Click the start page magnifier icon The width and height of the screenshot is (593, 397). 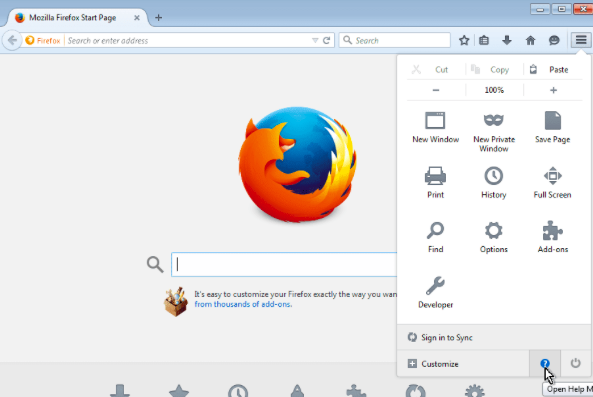155,264
